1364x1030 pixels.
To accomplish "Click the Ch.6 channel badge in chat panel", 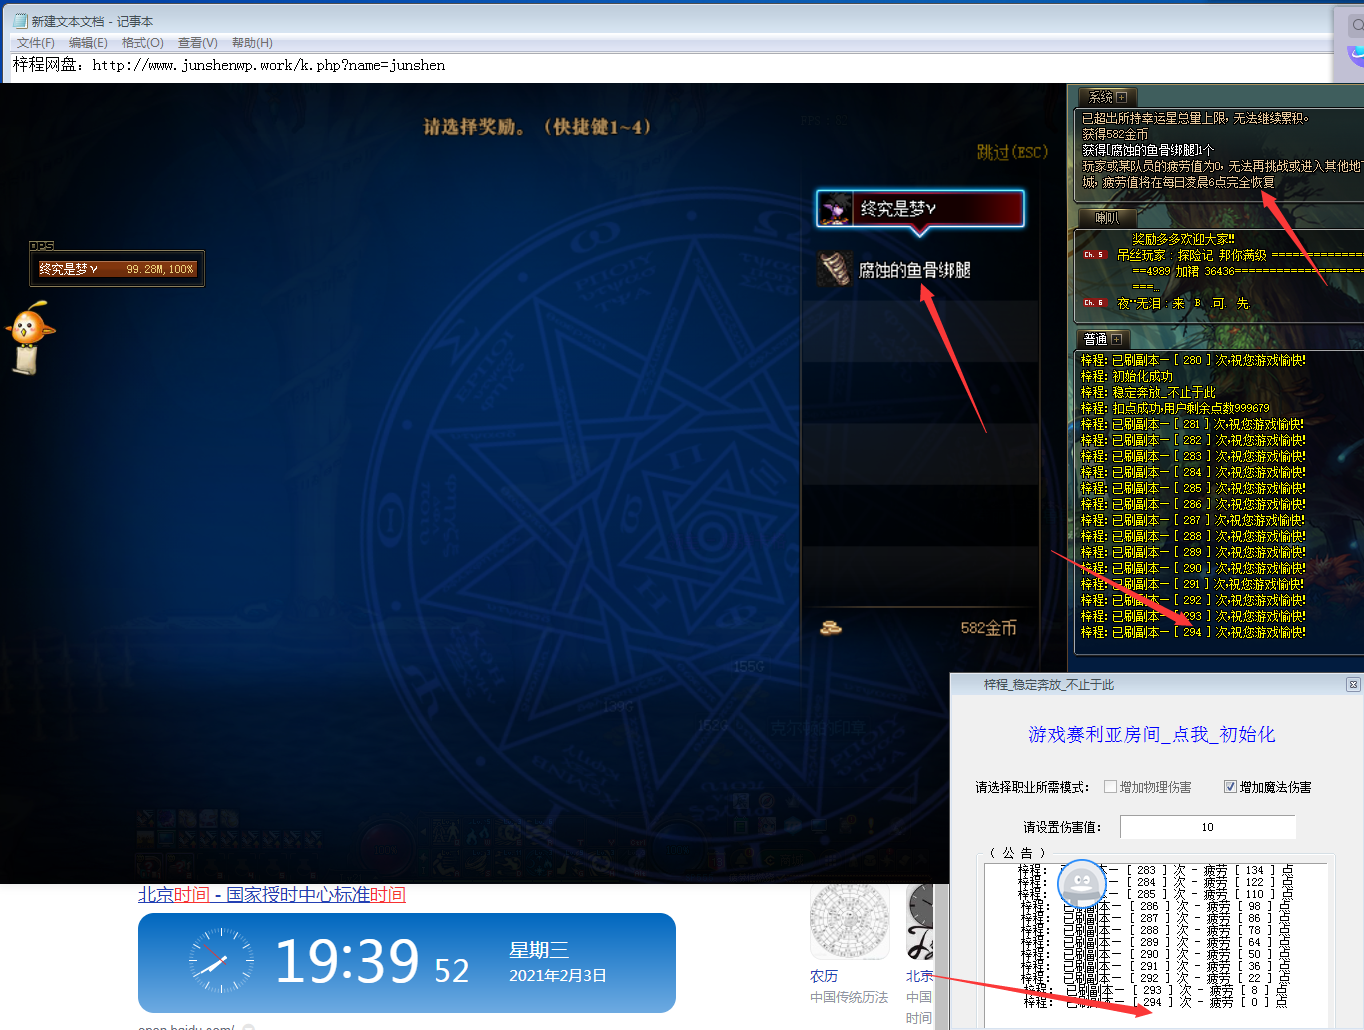I will [1095, 302].
